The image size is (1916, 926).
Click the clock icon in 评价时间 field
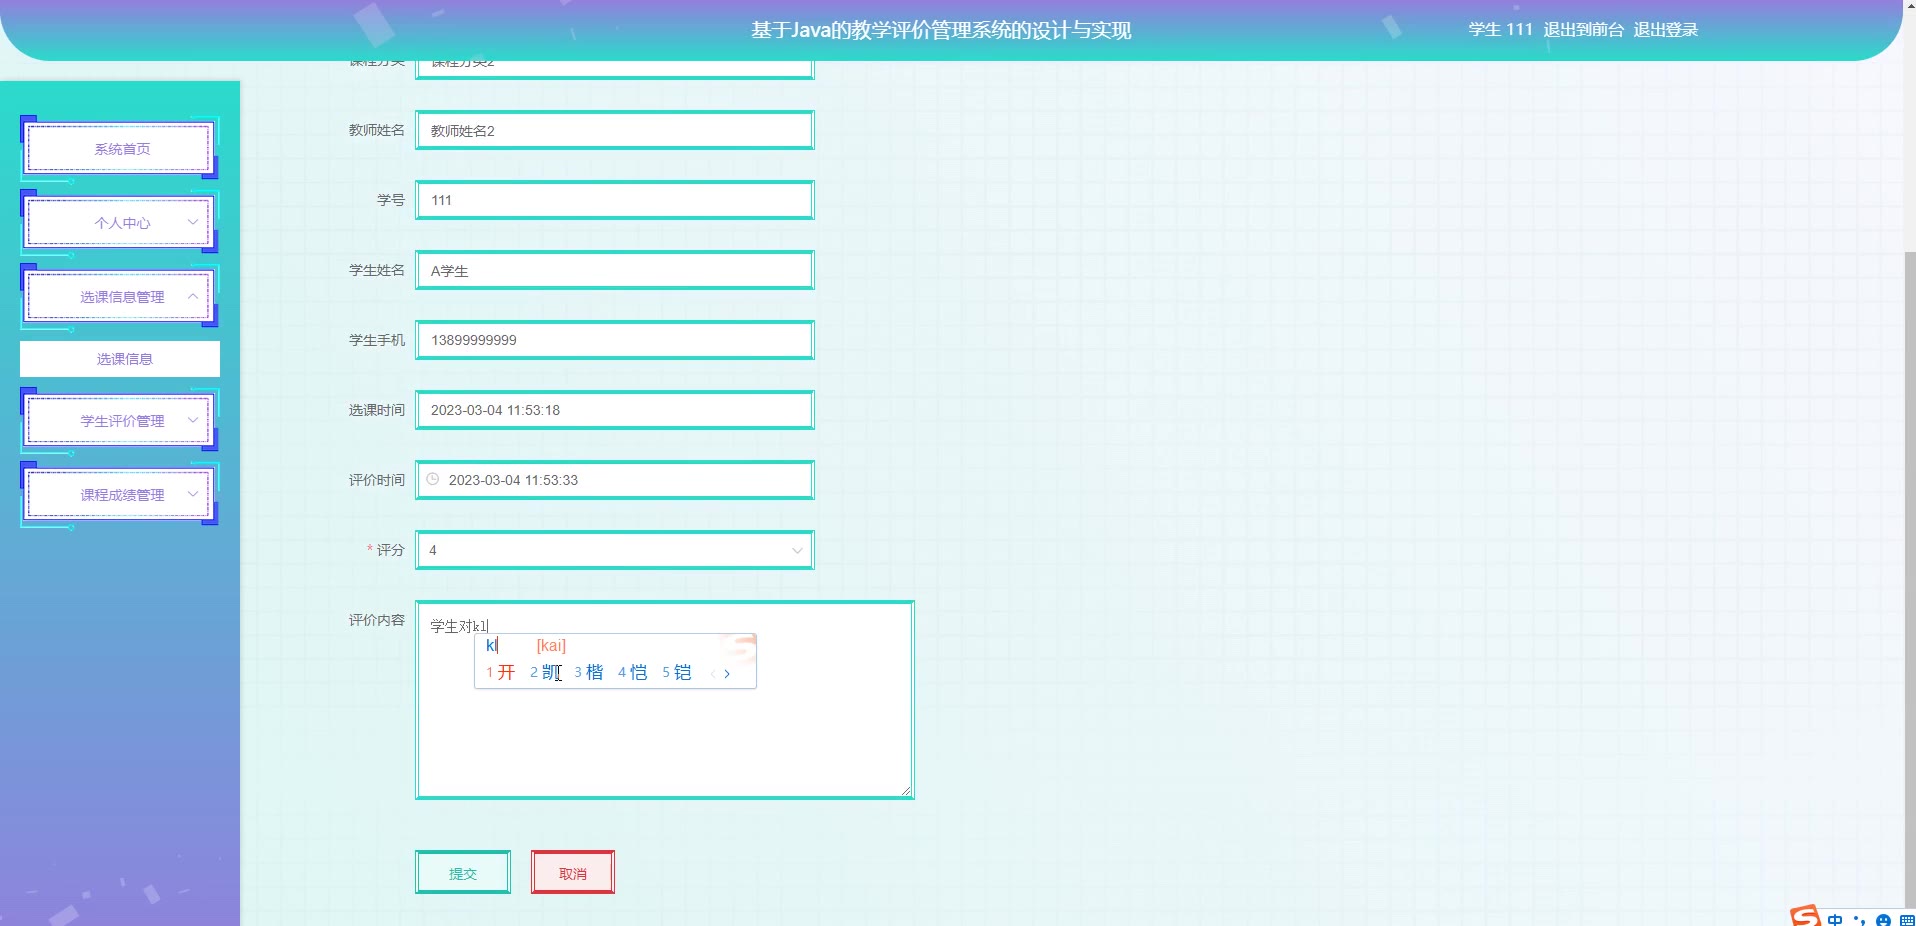[433, 479]
